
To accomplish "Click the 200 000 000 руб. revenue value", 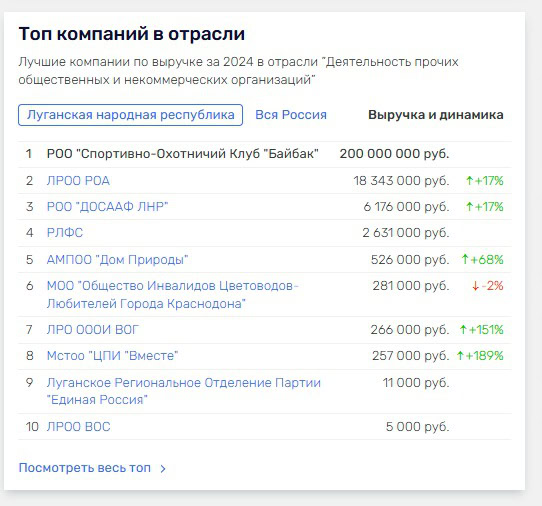I will click(x=394, y=153).
